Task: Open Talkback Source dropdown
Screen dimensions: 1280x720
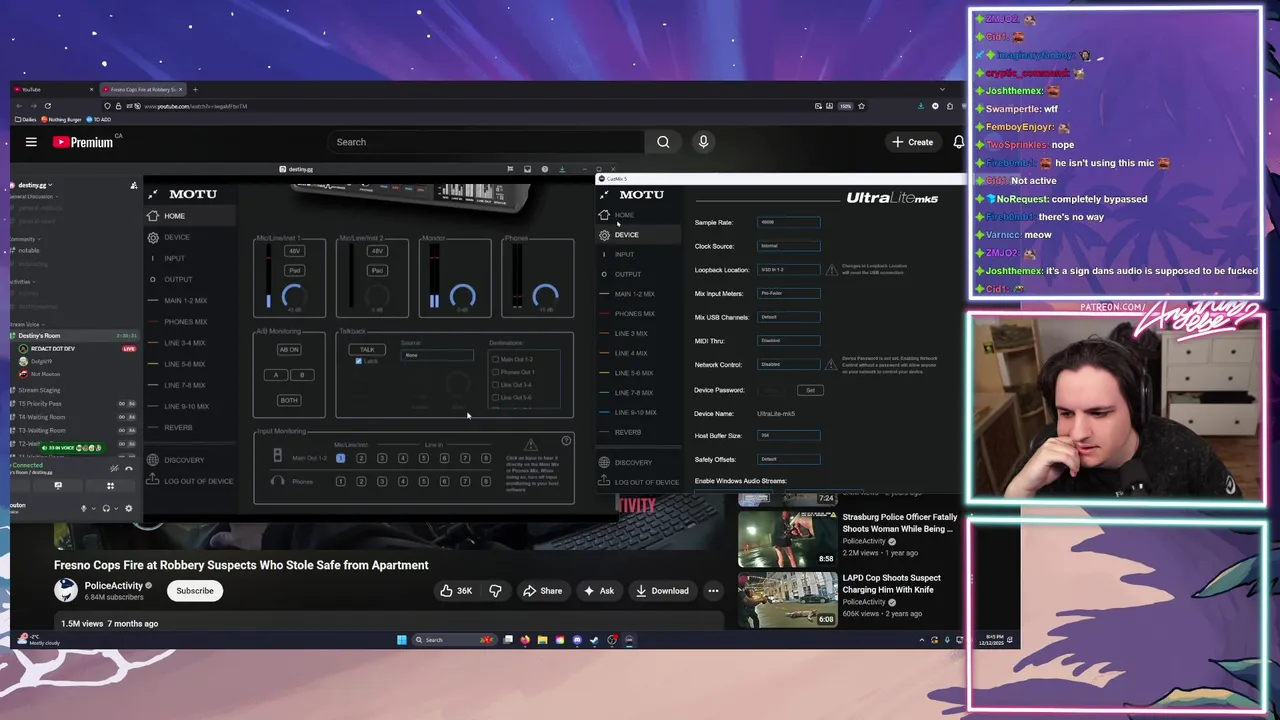Action: pyautogui.click(x=437, y=356)
